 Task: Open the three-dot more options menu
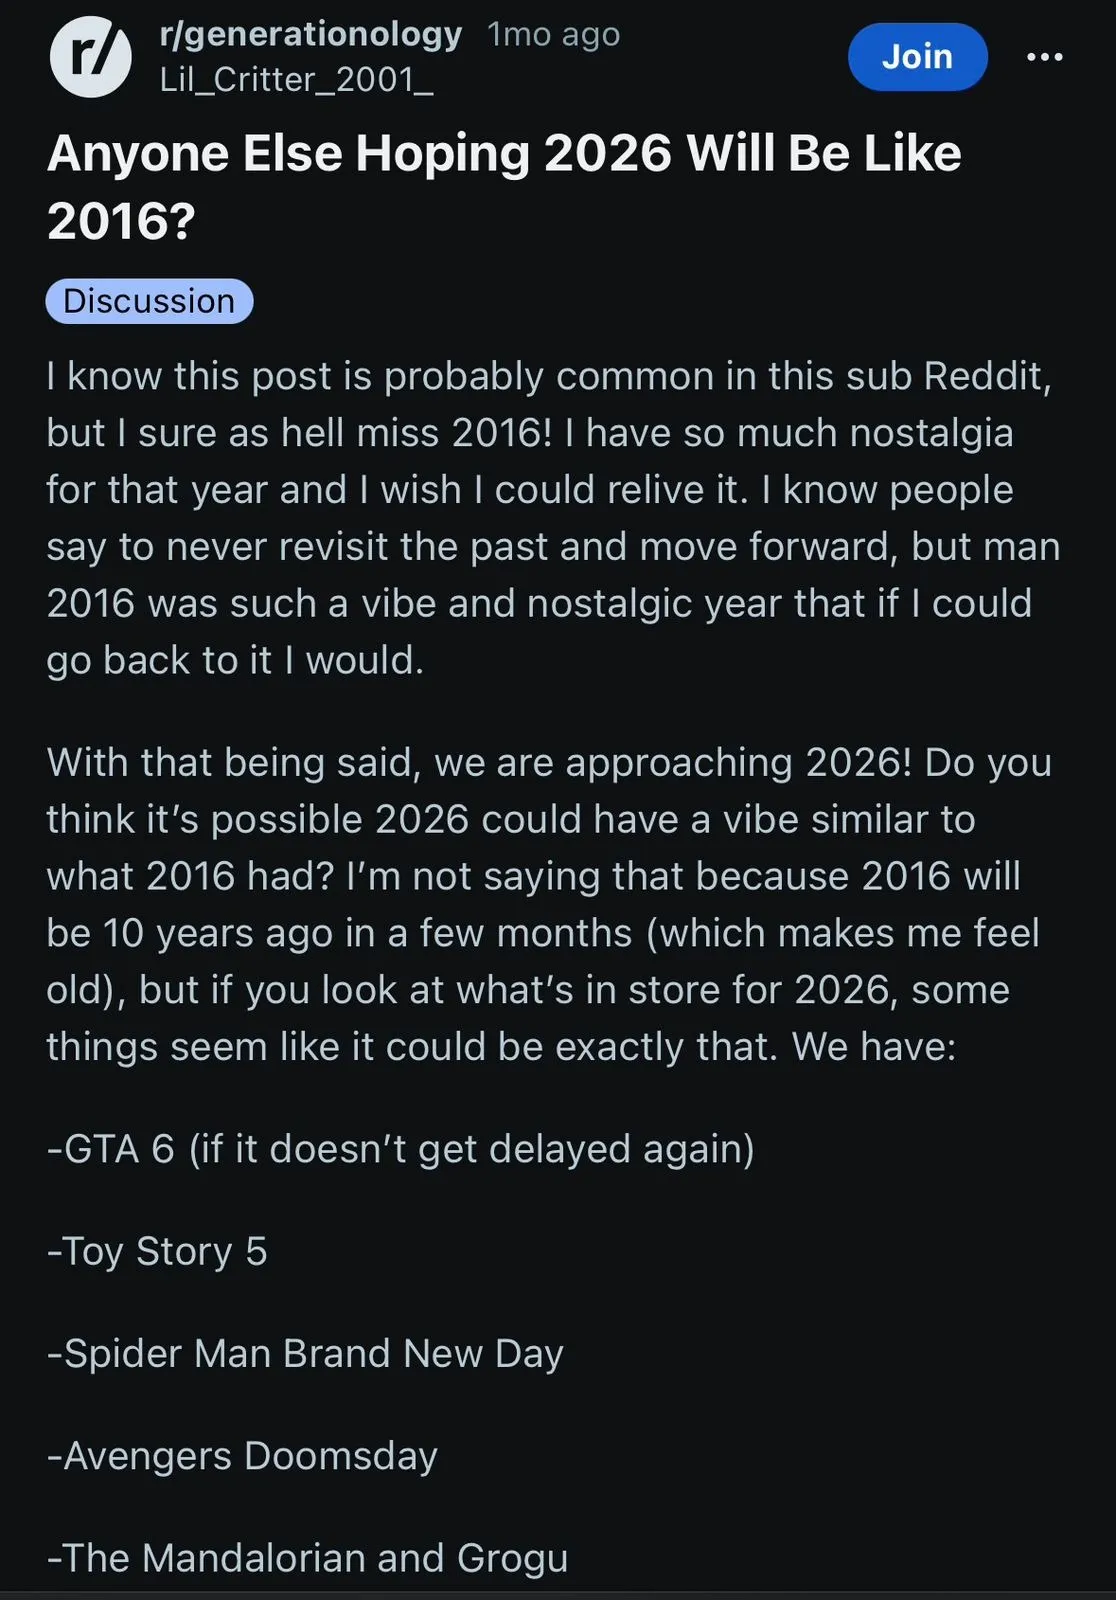[x=1045, y=57]
